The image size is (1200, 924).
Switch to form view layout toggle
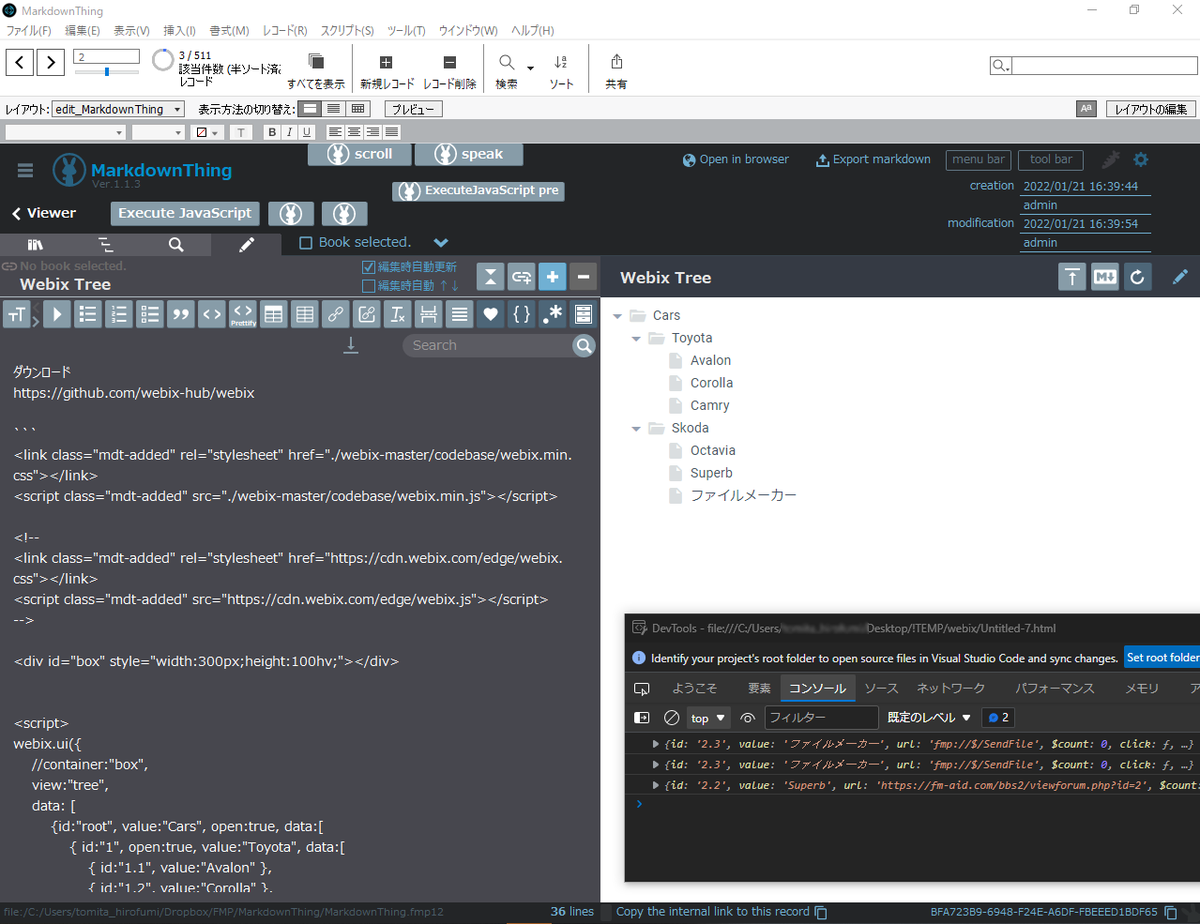(311, 109)
